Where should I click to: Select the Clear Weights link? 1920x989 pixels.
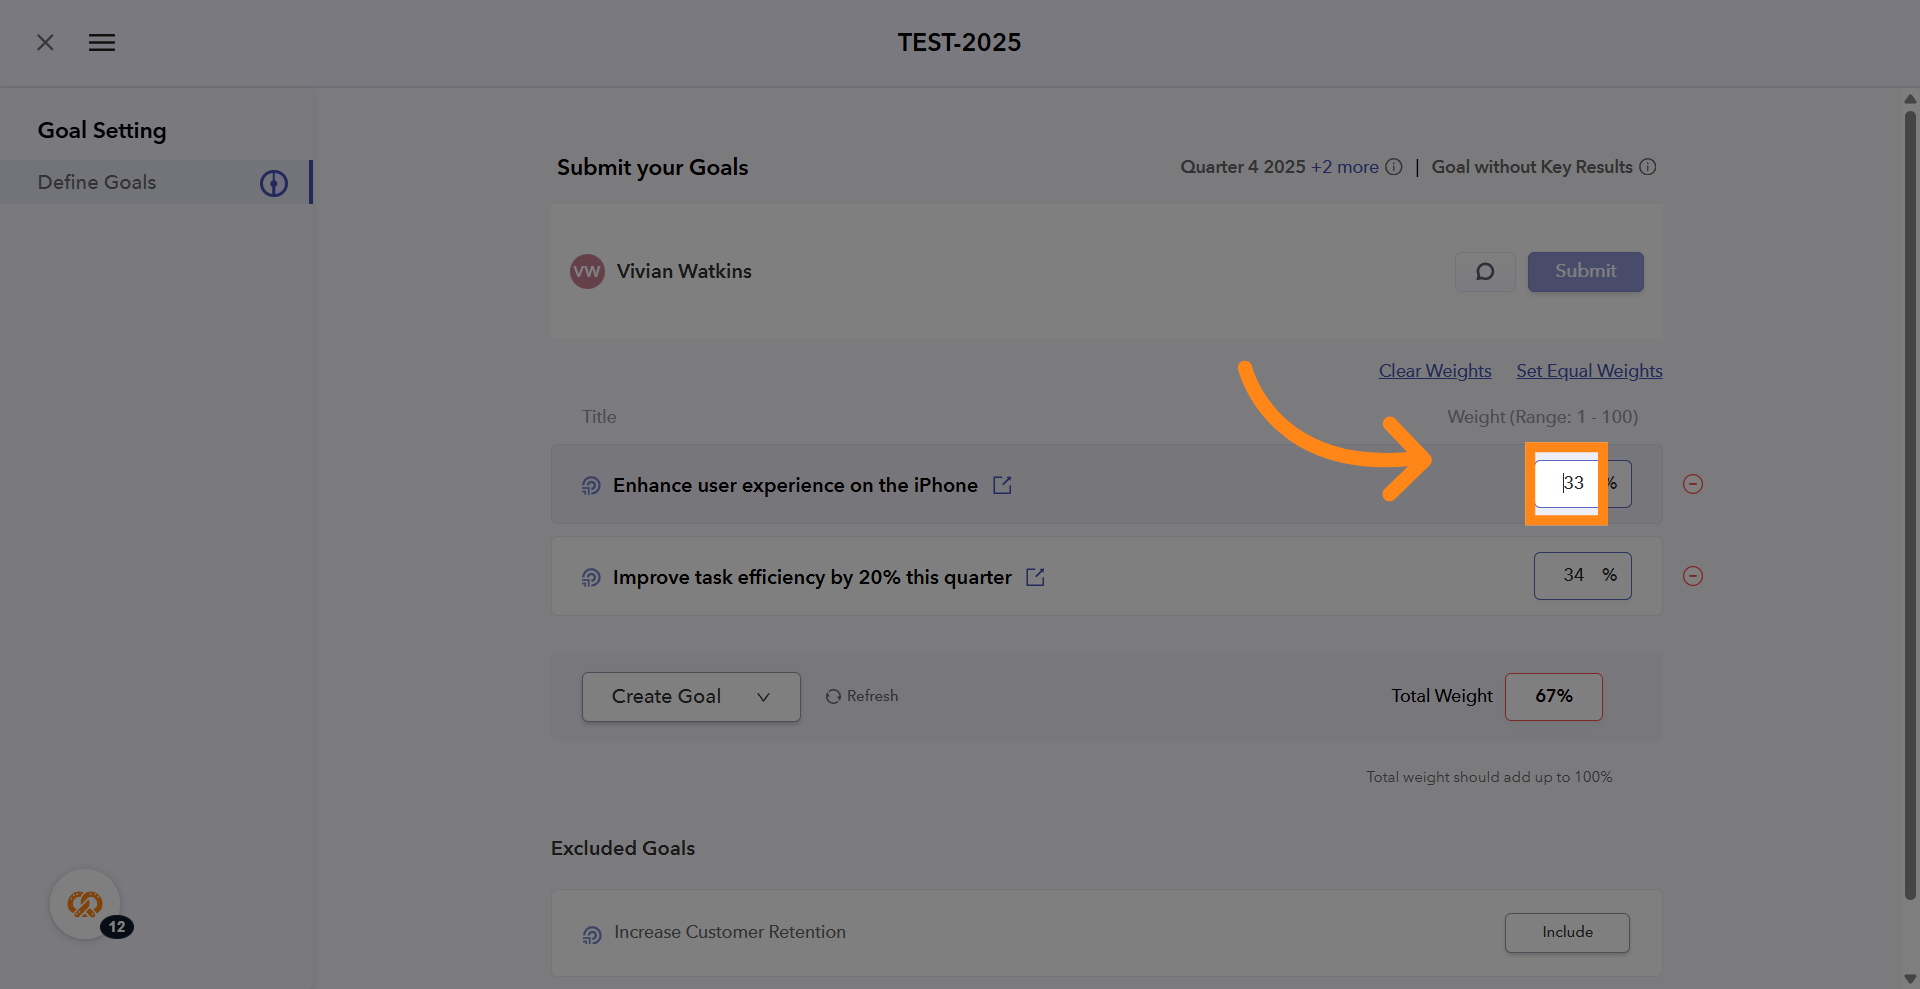[x=1434, y=370]
